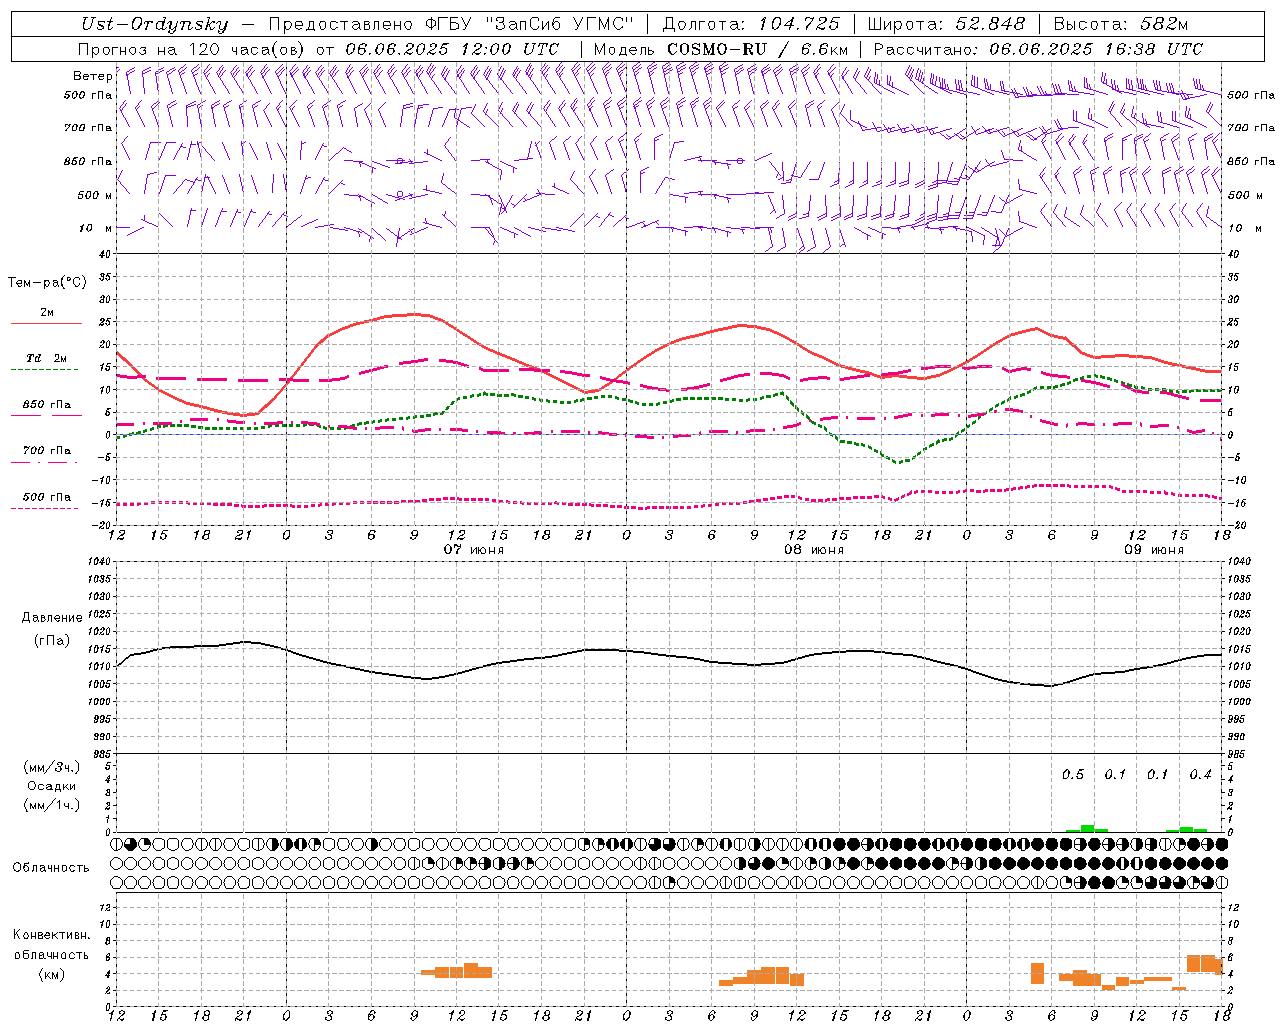Click the station name Ust-Ordynsky in header
The height and width of the screenshot is (1024, 1280).
click(154, 24)
